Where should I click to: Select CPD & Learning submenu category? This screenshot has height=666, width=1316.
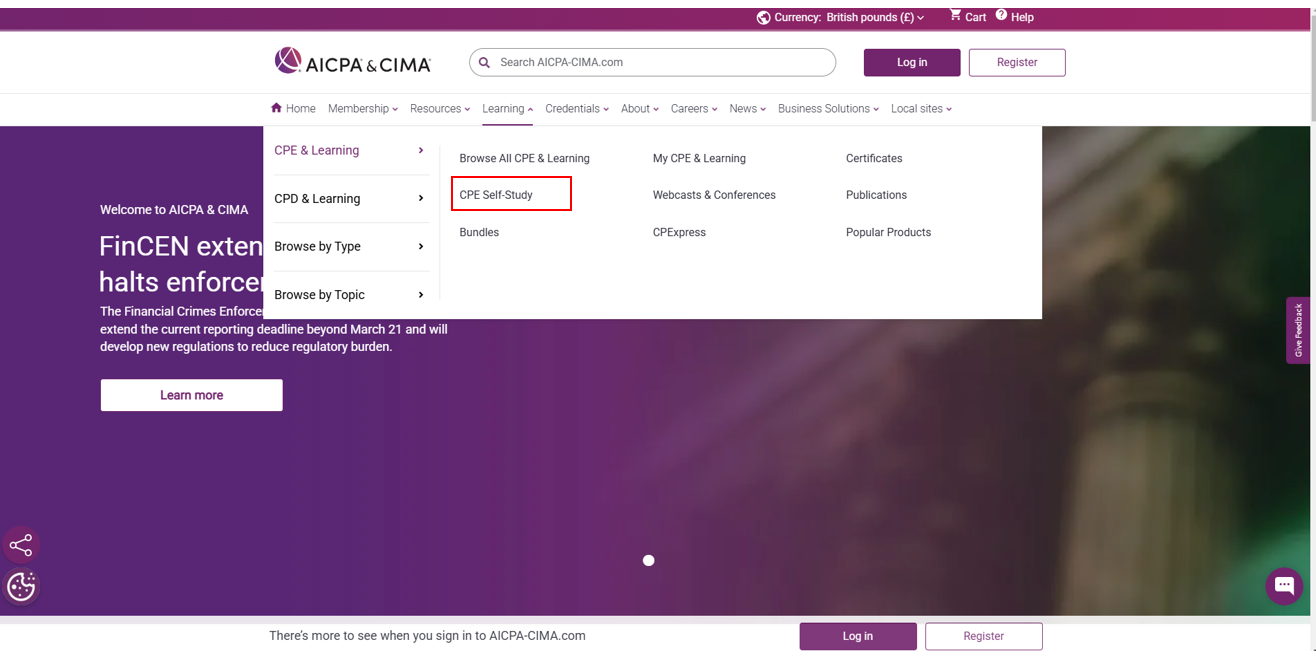point(349,199)
